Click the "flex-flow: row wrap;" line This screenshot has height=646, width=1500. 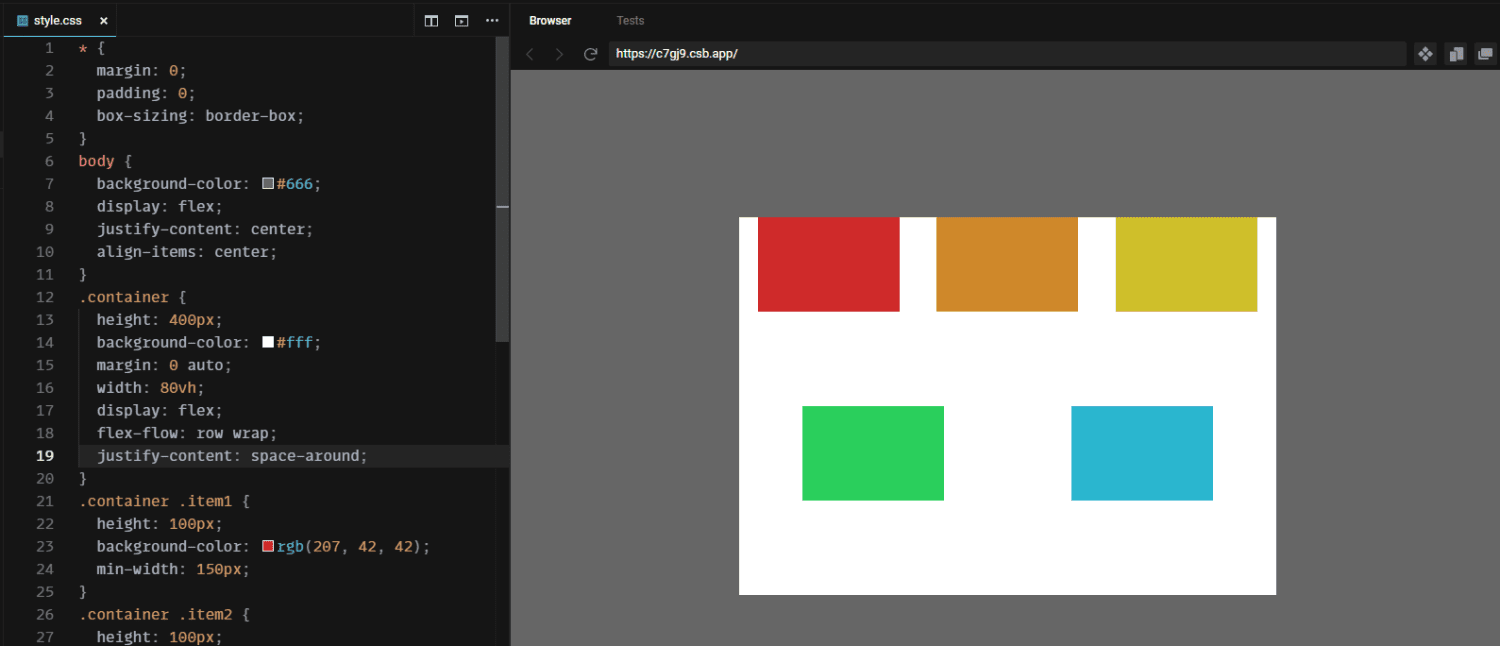186,433
